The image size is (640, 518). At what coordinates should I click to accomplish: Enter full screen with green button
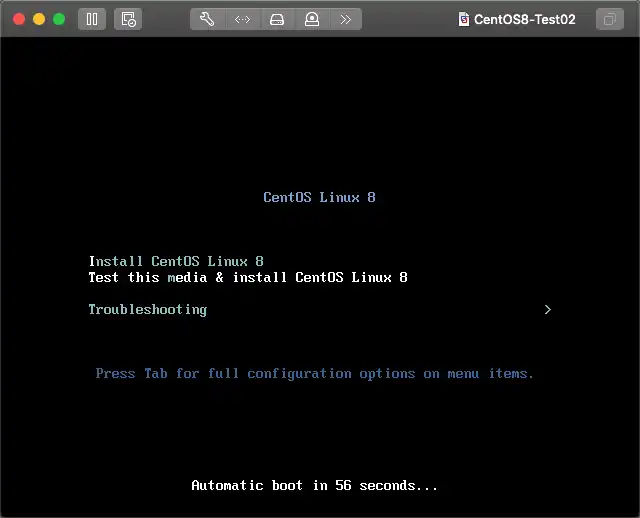(x=59, y=19)
